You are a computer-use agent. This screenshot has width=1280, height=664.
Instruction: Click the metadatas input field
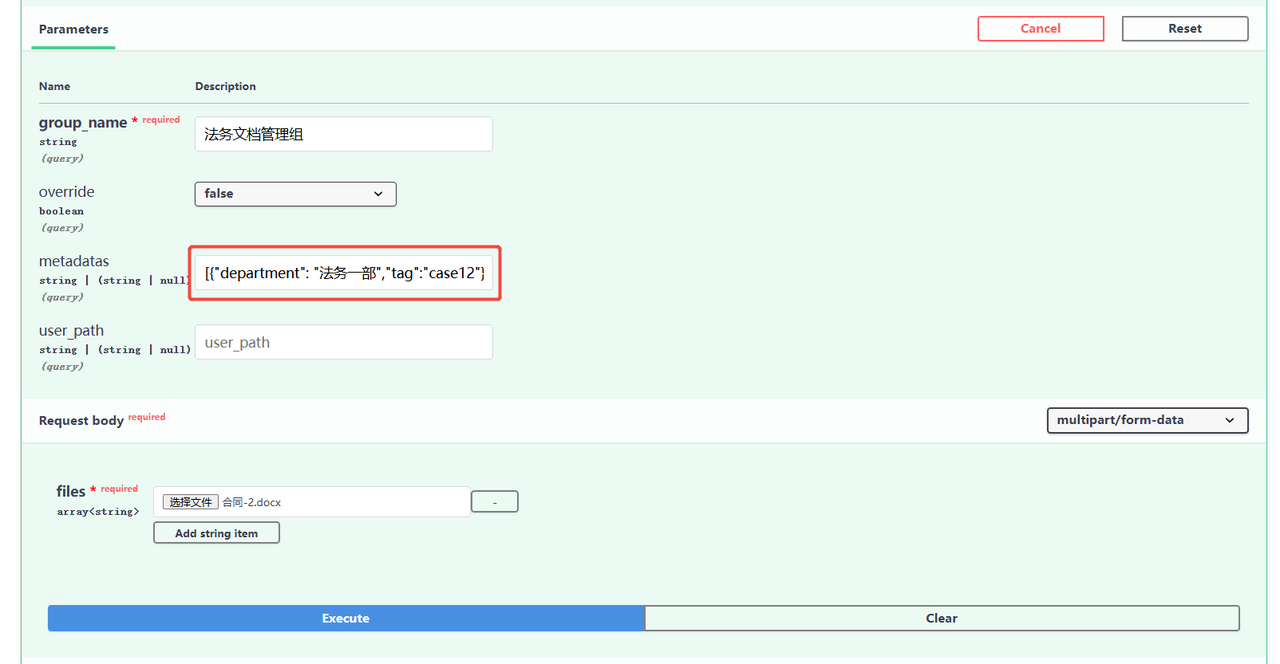click(344, 273)
